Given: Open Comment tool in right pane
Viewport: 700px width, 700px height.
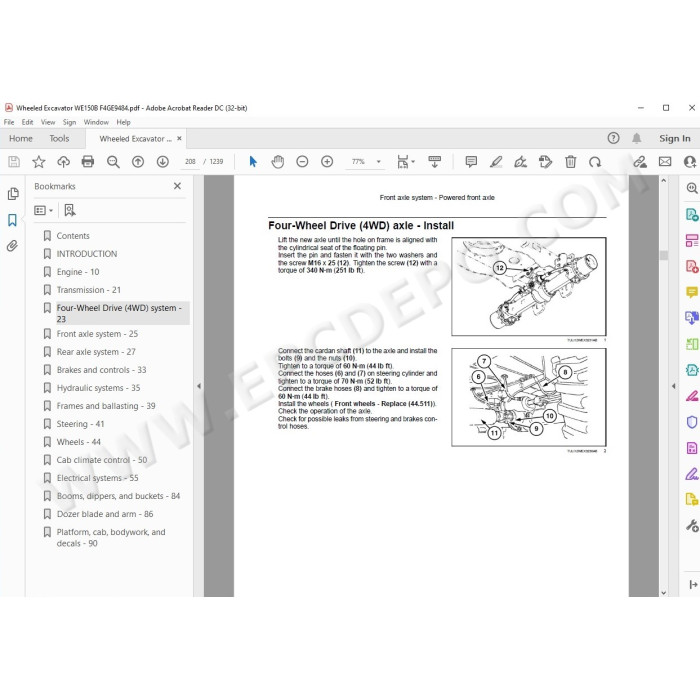Looking at the screenshot, I should (x=692, y=292).
